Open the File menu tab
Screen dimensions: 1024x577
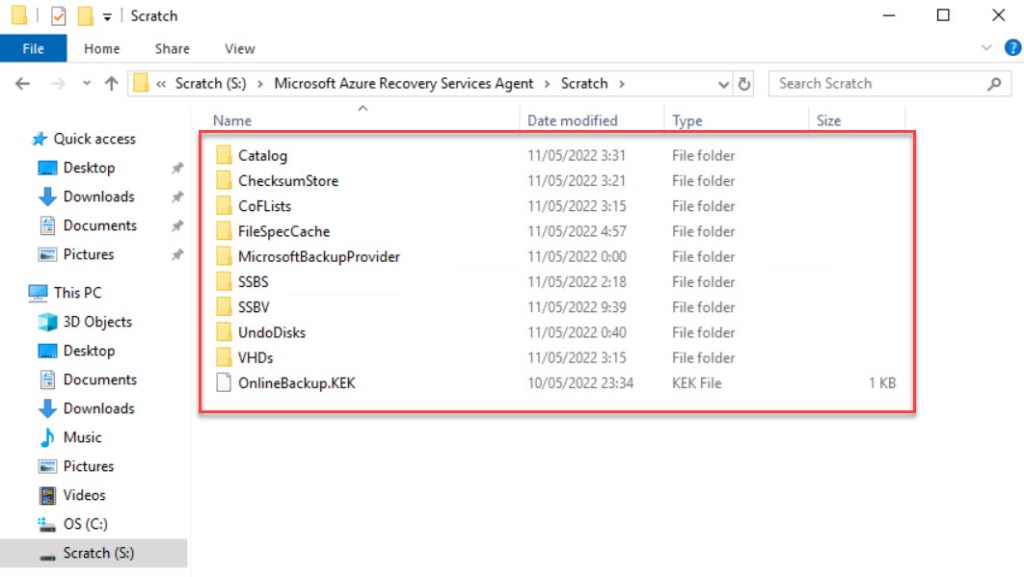coord(33,49)
